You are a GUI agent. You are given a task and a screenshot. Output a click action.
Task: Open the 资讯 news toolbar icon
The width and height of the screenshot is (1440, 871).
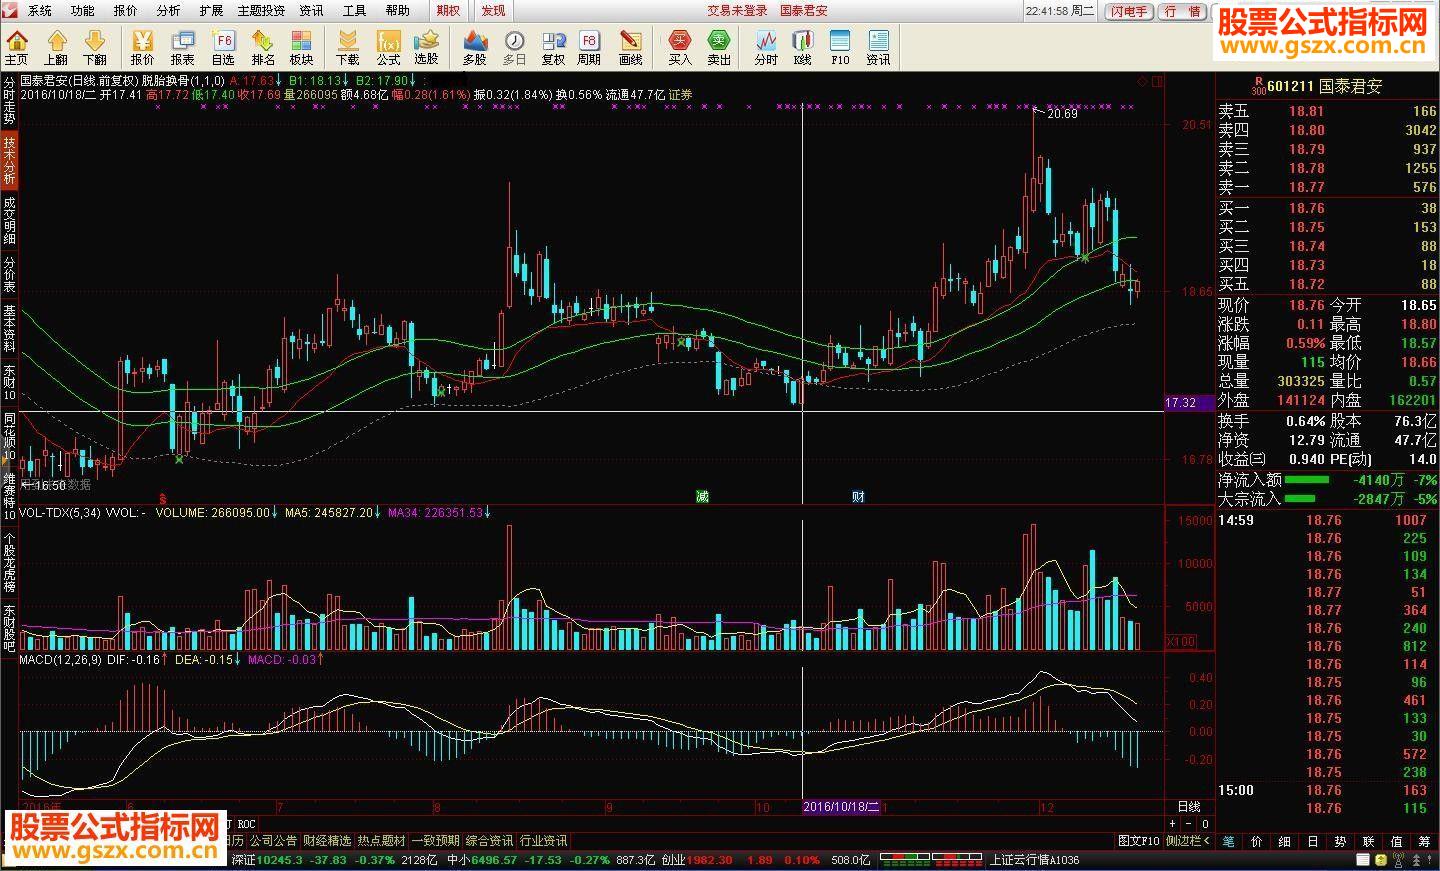click(x=878, y=47)
